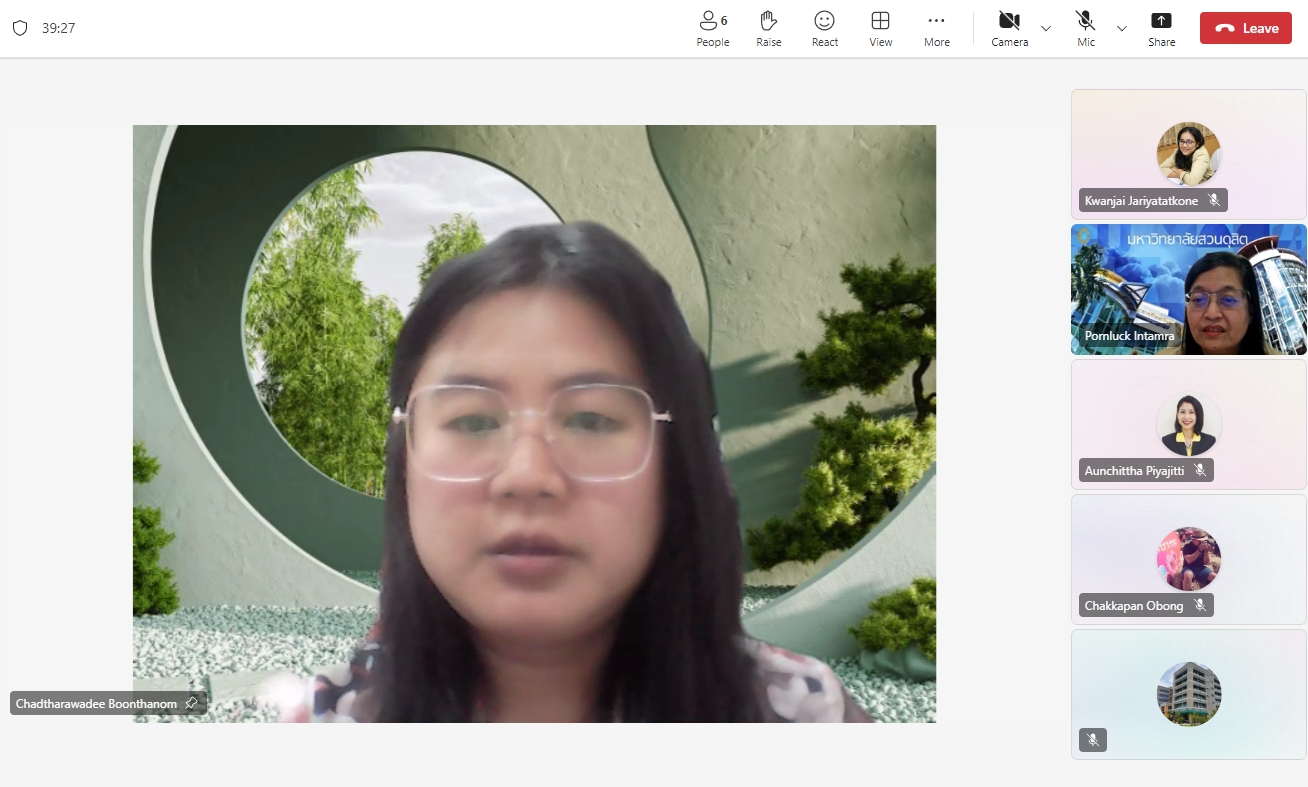Share your screen content
Viewport: 1308px width, 787px height.
click(x=1161, y=28)
